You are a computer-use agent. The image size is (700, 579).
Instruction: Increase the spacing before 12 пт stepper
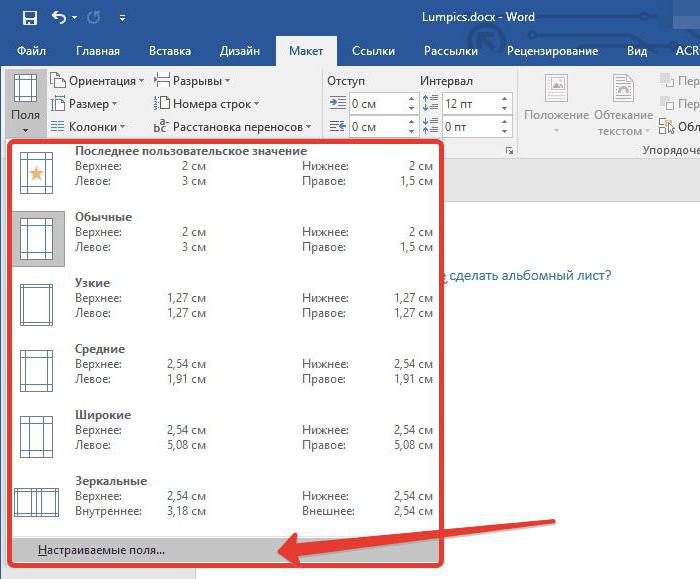pyautogui.click(x=507, y=99)
